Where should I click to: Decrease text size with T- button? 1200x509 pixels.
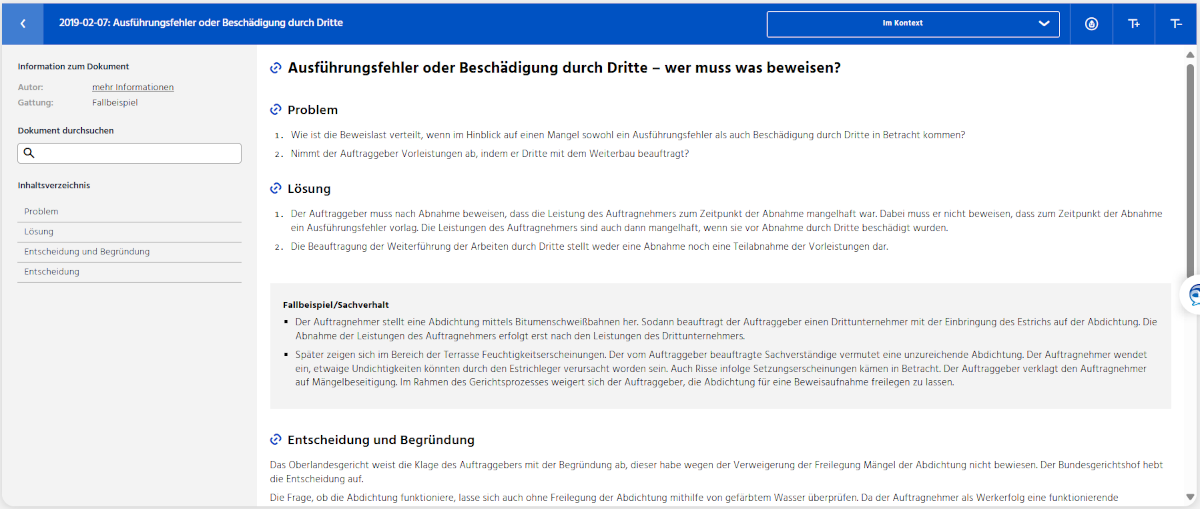[x=1176, y=23]
